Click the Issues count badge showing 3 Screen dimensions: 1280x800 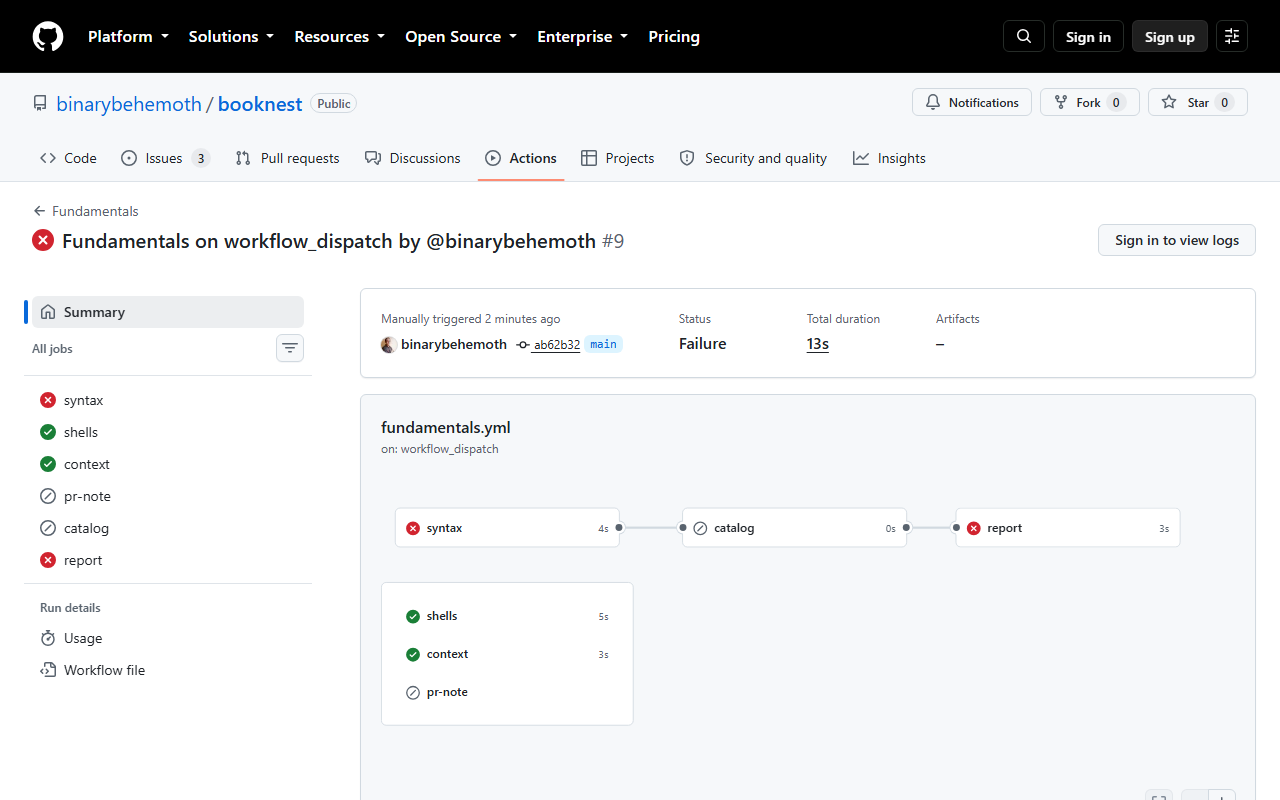[200, 158]
